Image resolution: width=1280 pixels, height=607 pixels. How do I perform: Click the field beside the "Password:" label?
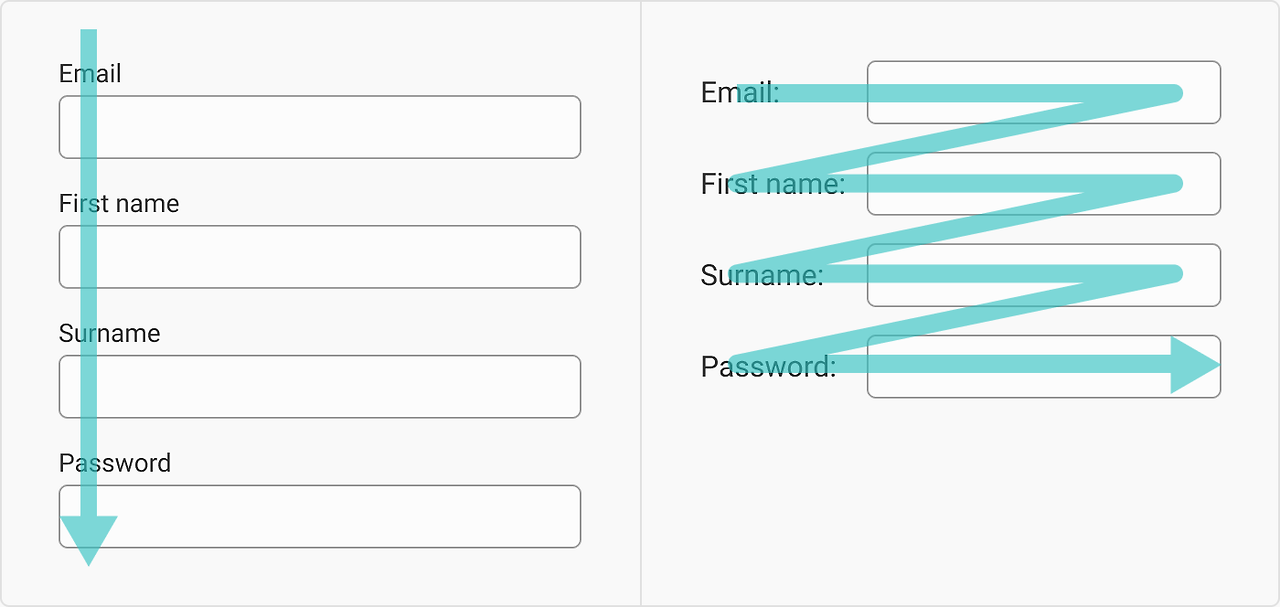point(1044,366)
